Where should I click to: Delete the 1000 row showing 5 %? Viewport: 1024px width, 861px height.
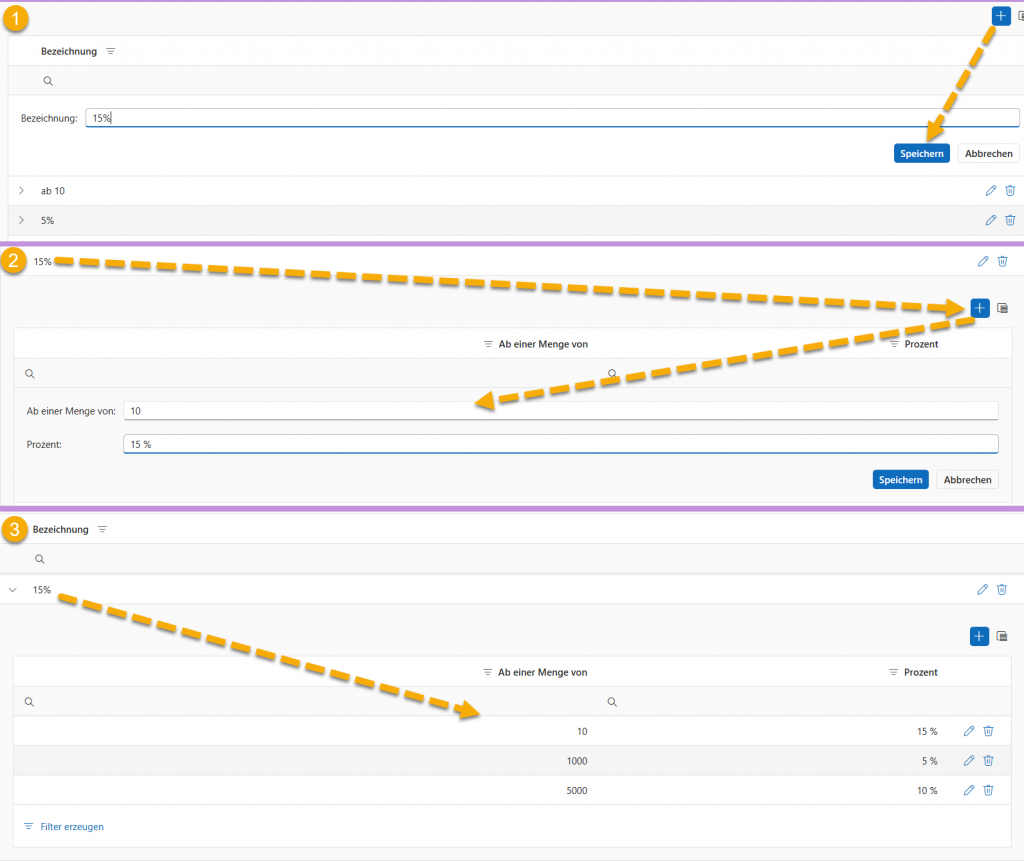pyautogui.click(x=988, y=761)
